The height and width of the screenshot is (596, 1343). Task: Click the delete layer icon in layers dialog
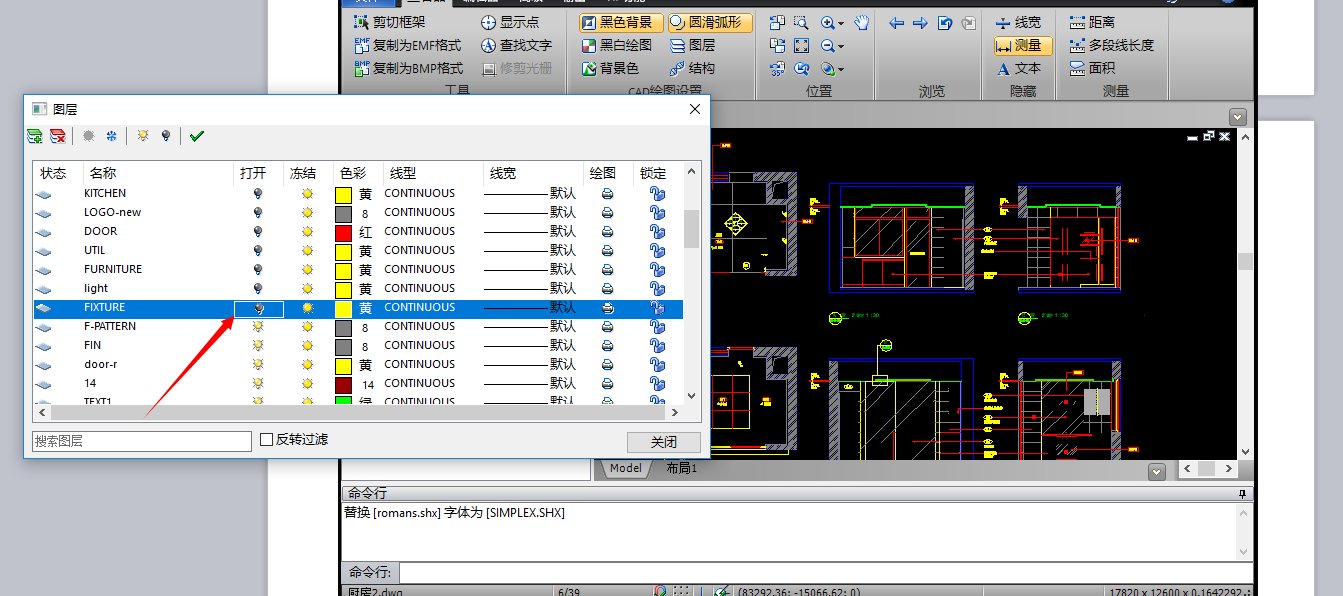click(x=58, y=136)
